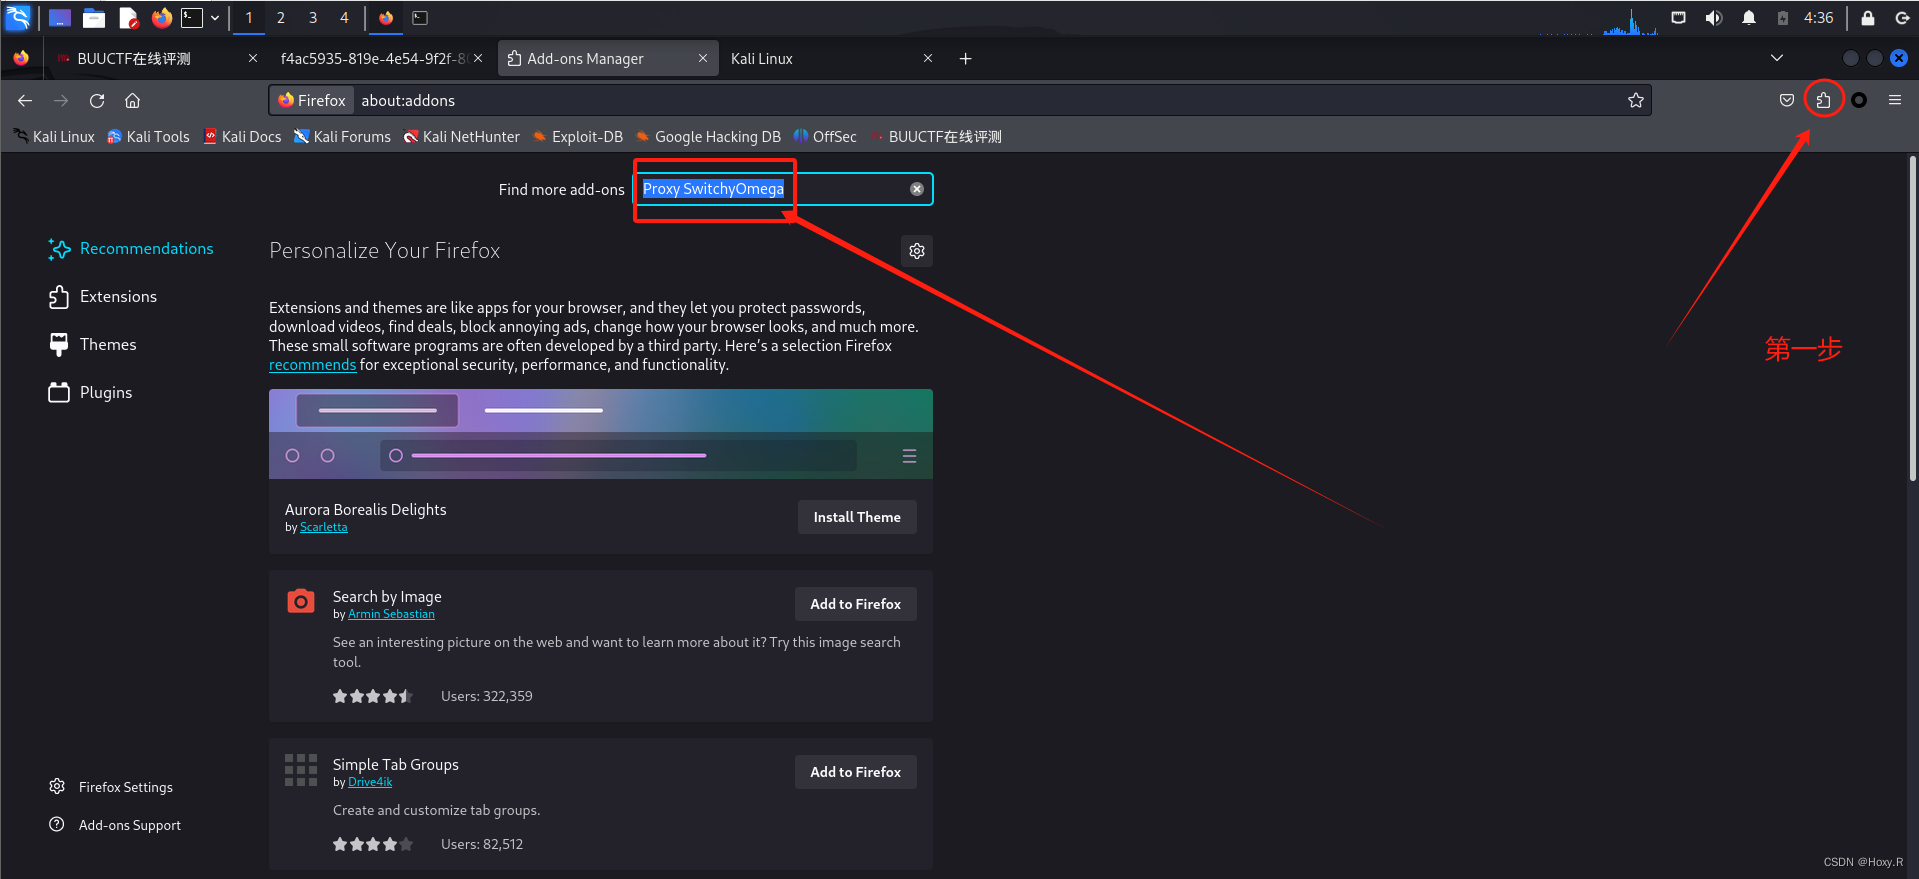Open the Google Hacking DB bookmark
This screenshot has height=879, width=1919.
tap(708, 137)
